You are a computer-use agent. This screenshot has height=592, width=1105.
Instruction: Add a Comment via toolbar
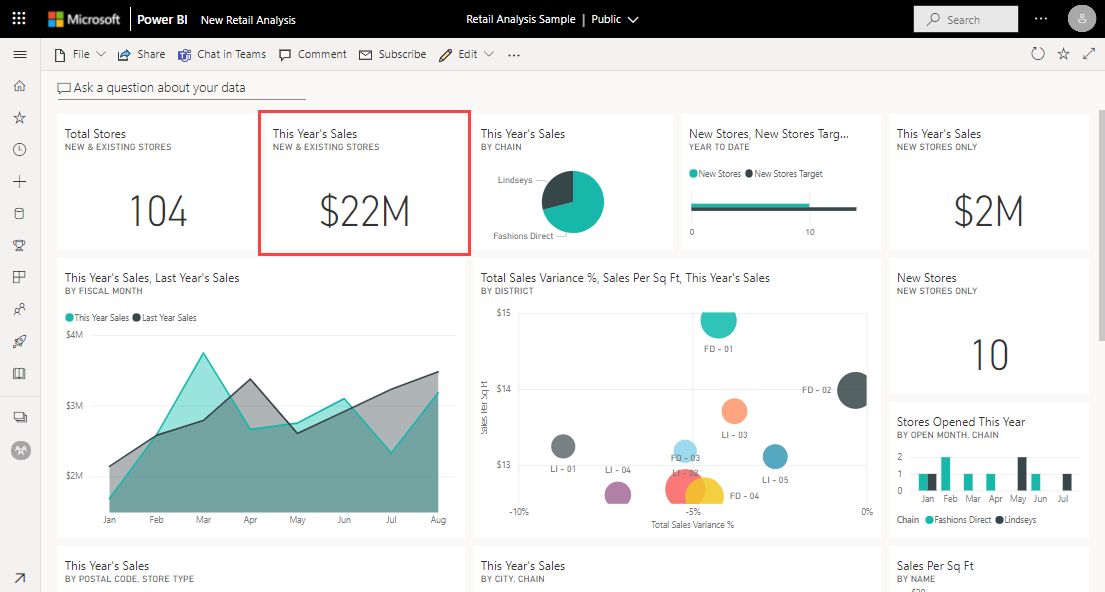point(313,54)
